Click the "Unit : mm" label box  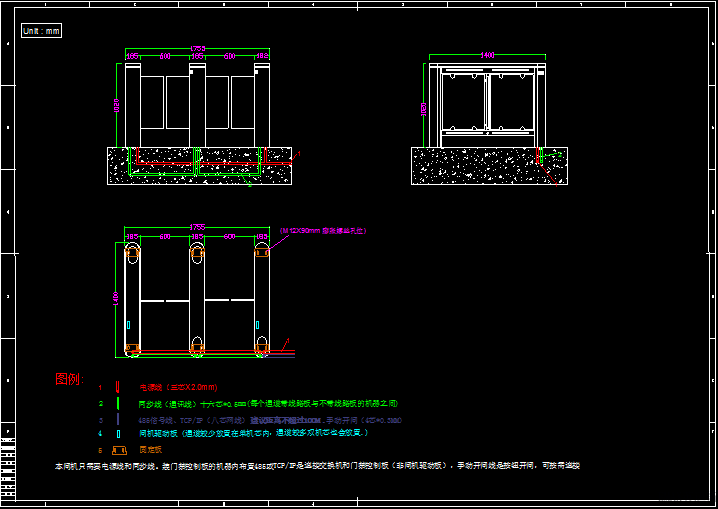pyautogui.click(x=41, y=30)
